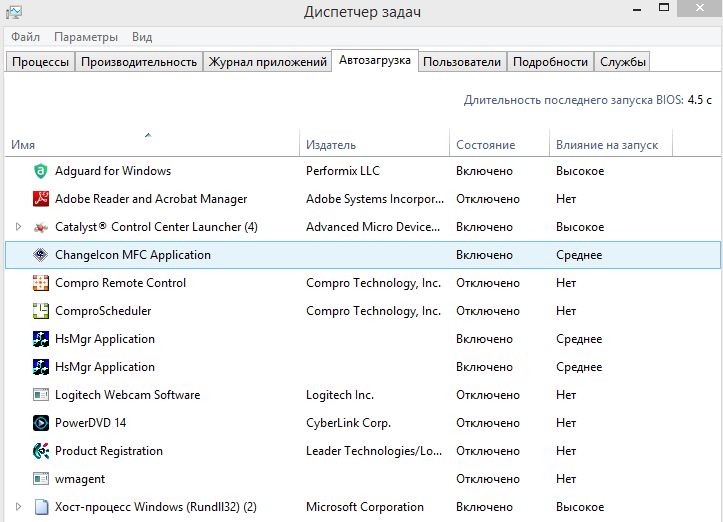
Task: Open the Файл menu
Action: [26, 37]
